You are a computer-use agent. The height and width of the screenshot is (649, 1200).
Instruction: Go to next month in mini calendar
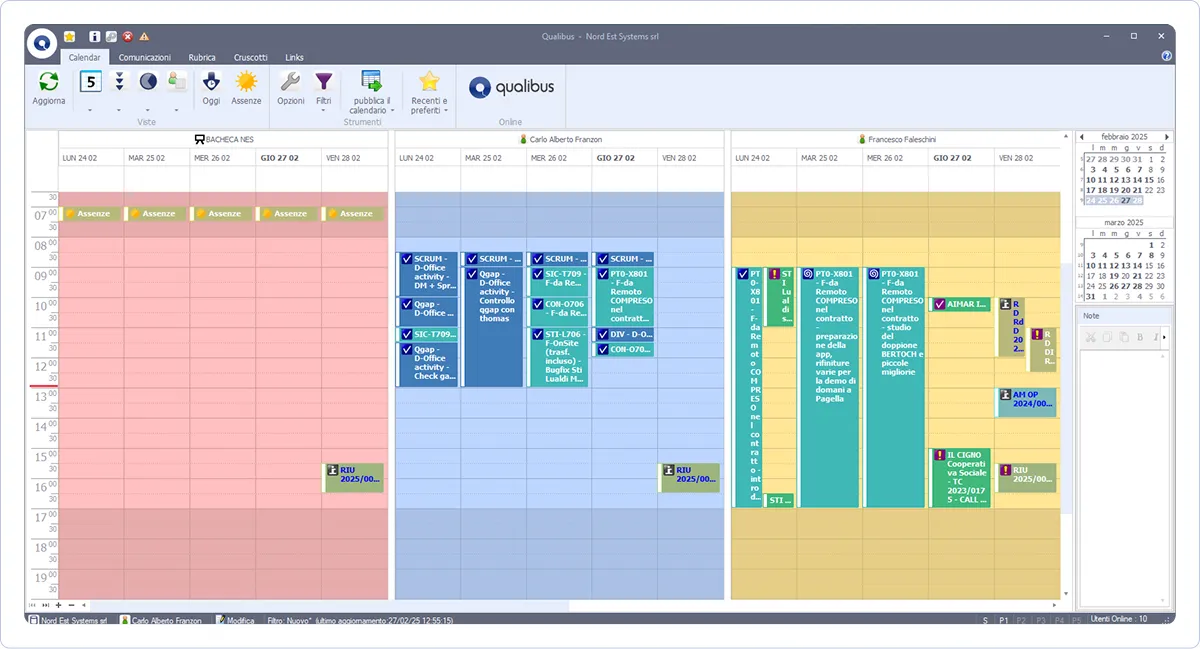click(x=1166, y=136)
